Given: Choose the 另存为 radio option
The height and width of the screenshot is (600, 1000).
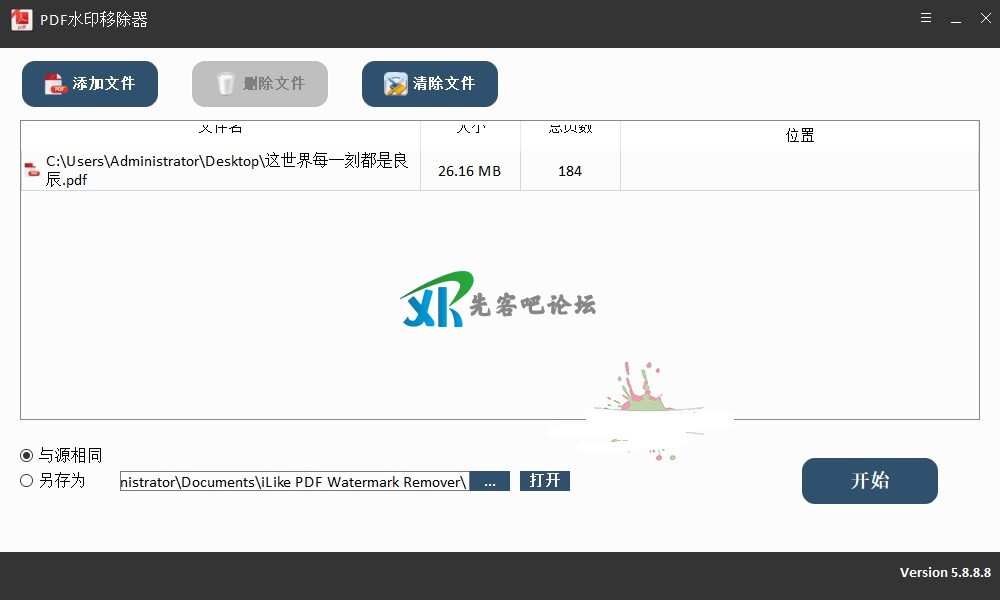Looking at the screenshot, I should (x=27, y=481).
